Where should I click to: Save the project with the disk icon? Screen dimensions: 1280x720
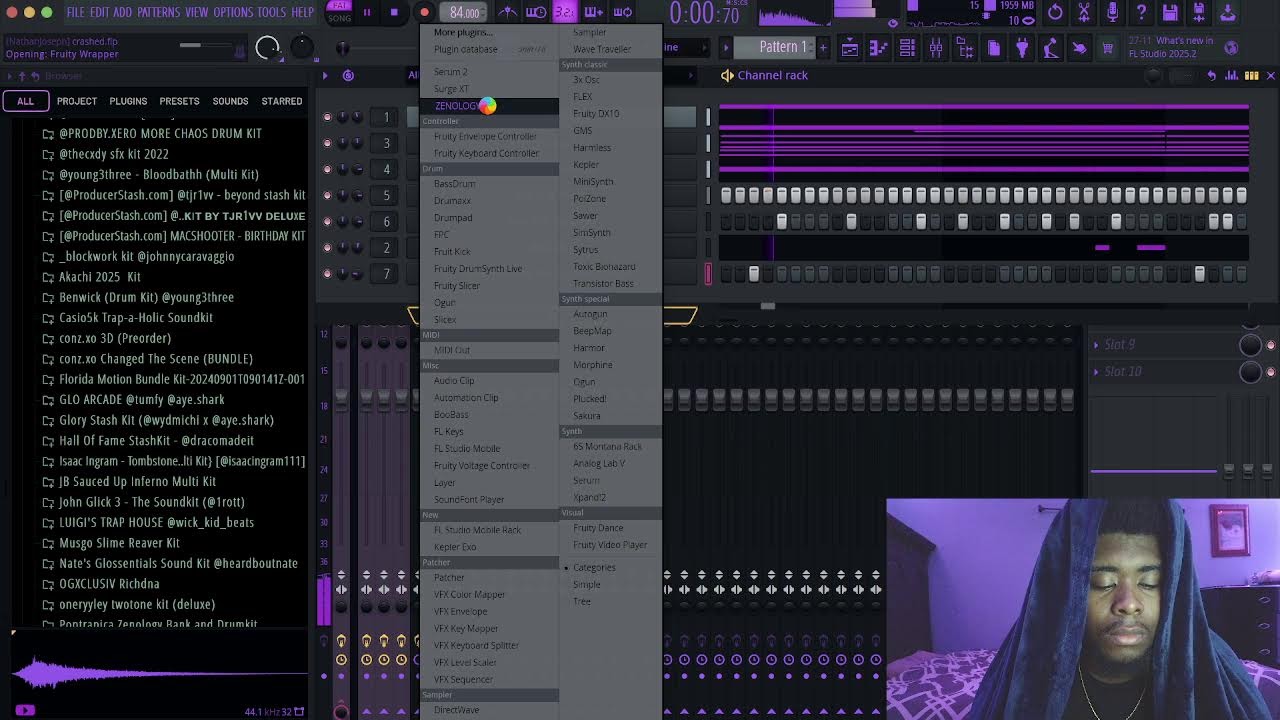1170,13
